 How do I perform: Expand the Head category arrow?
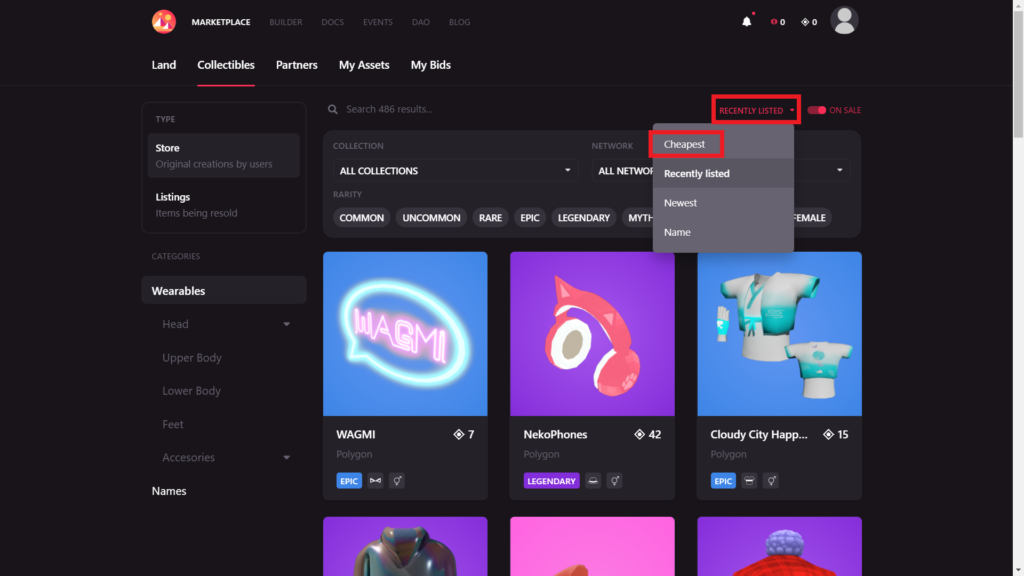tap(286, 324)
